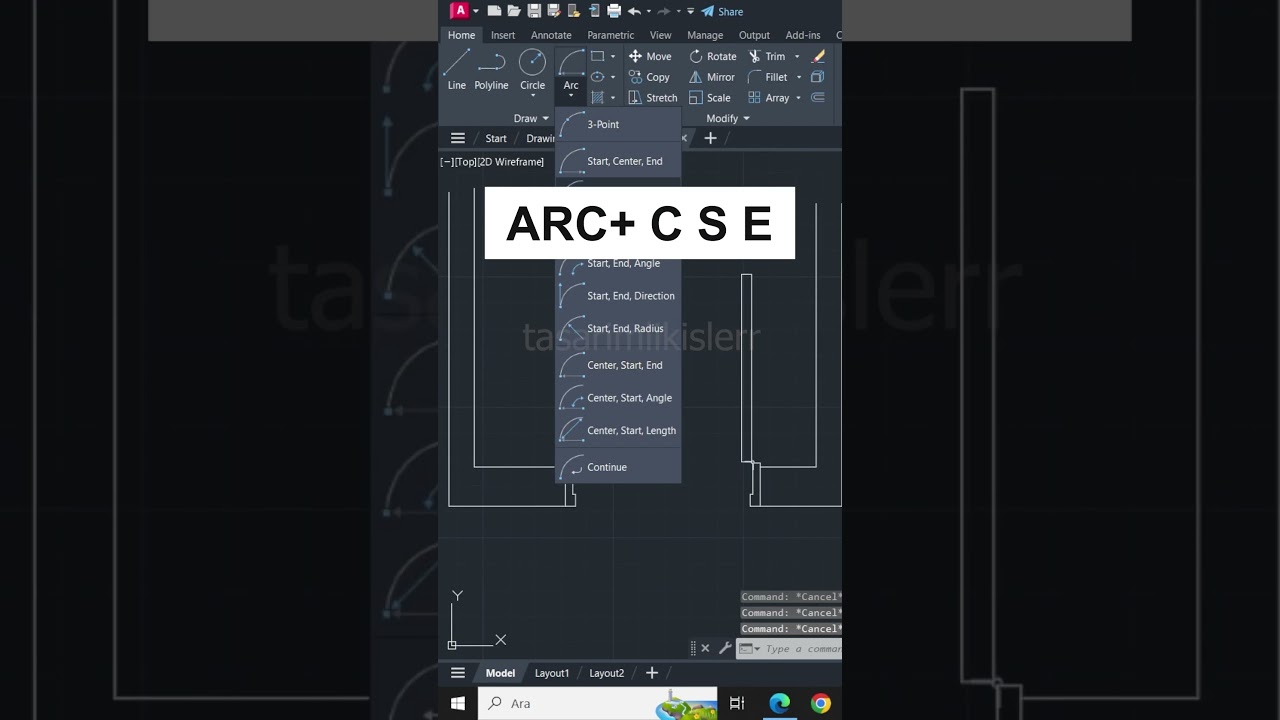Click the Save icon in quick access toolbar
This screenshot has height=720, width=1280.
click(x=534, y=11)
